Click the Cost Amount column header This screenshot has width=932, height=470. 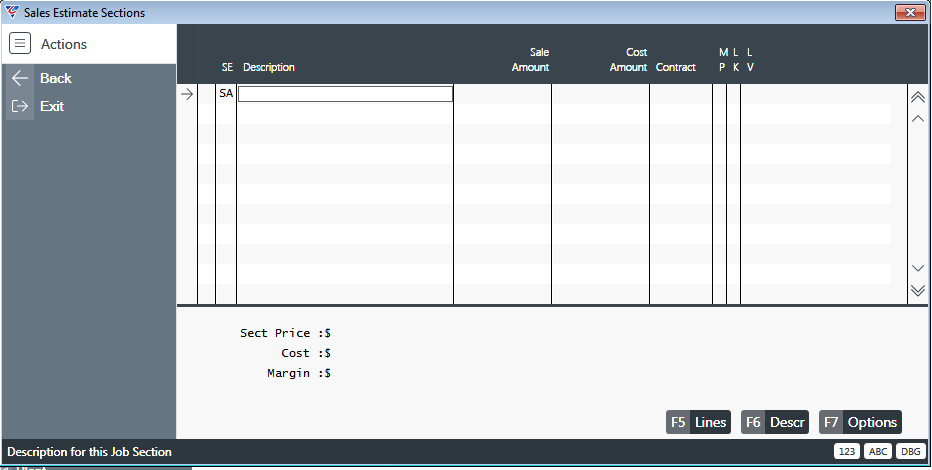628,59
